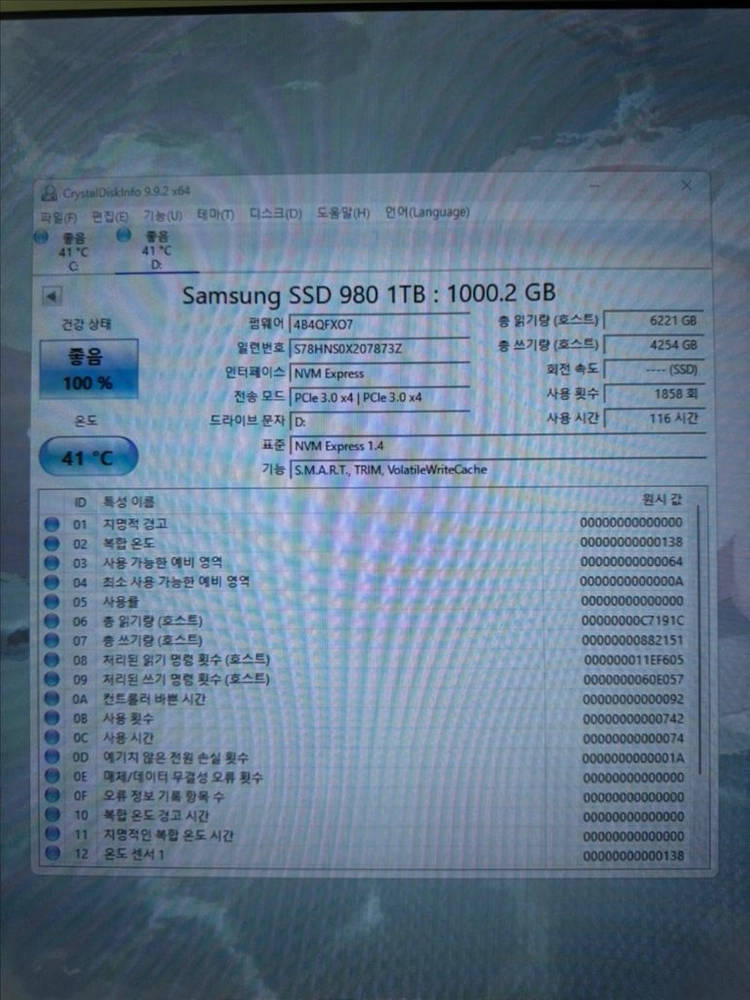Viewport: 750px width, 1000px height.
Task: Click the standard field NVM Express 1.4
Action: coord(497,446)
